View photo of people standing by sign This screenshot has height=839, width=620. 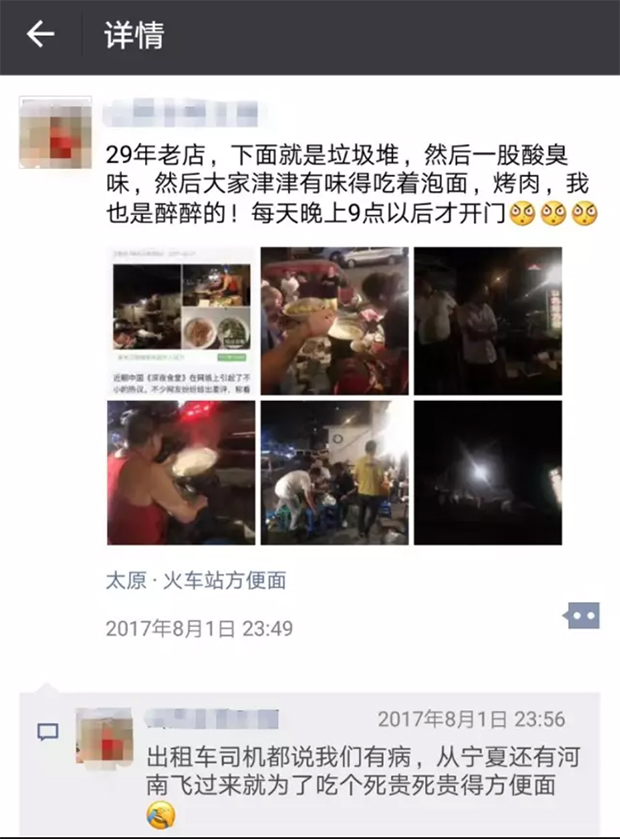point(488,321)
